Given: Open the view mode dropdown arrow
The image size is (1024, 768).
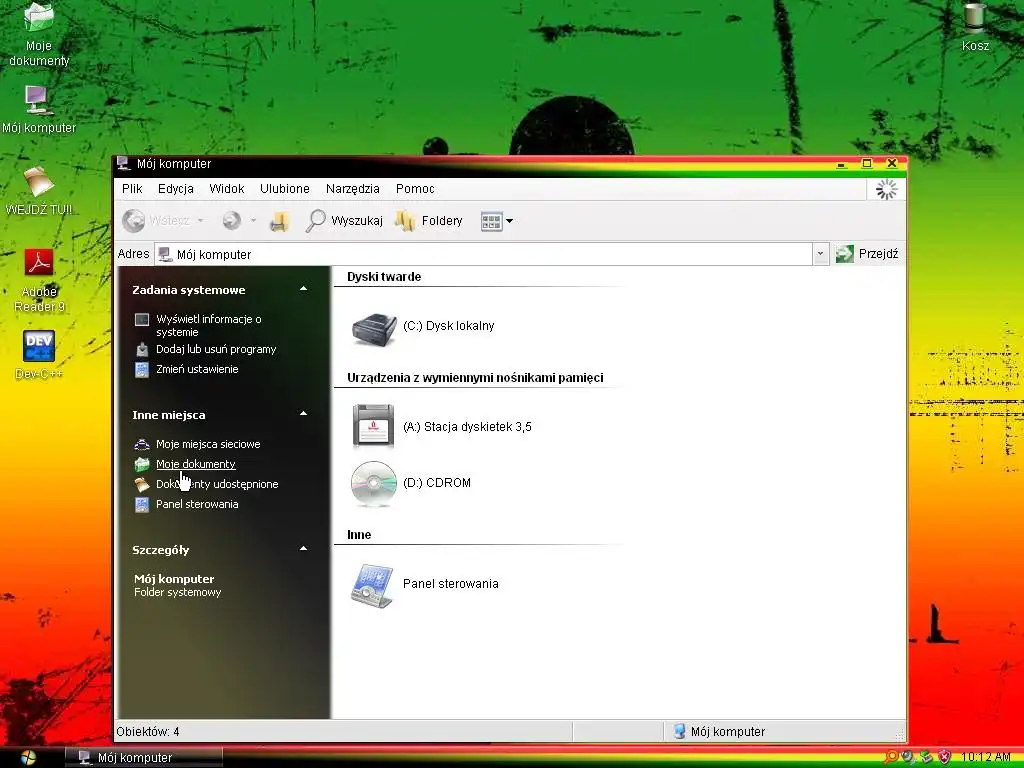Looking at the screenshot, I should pyautogui.click(x=509, y=221).
